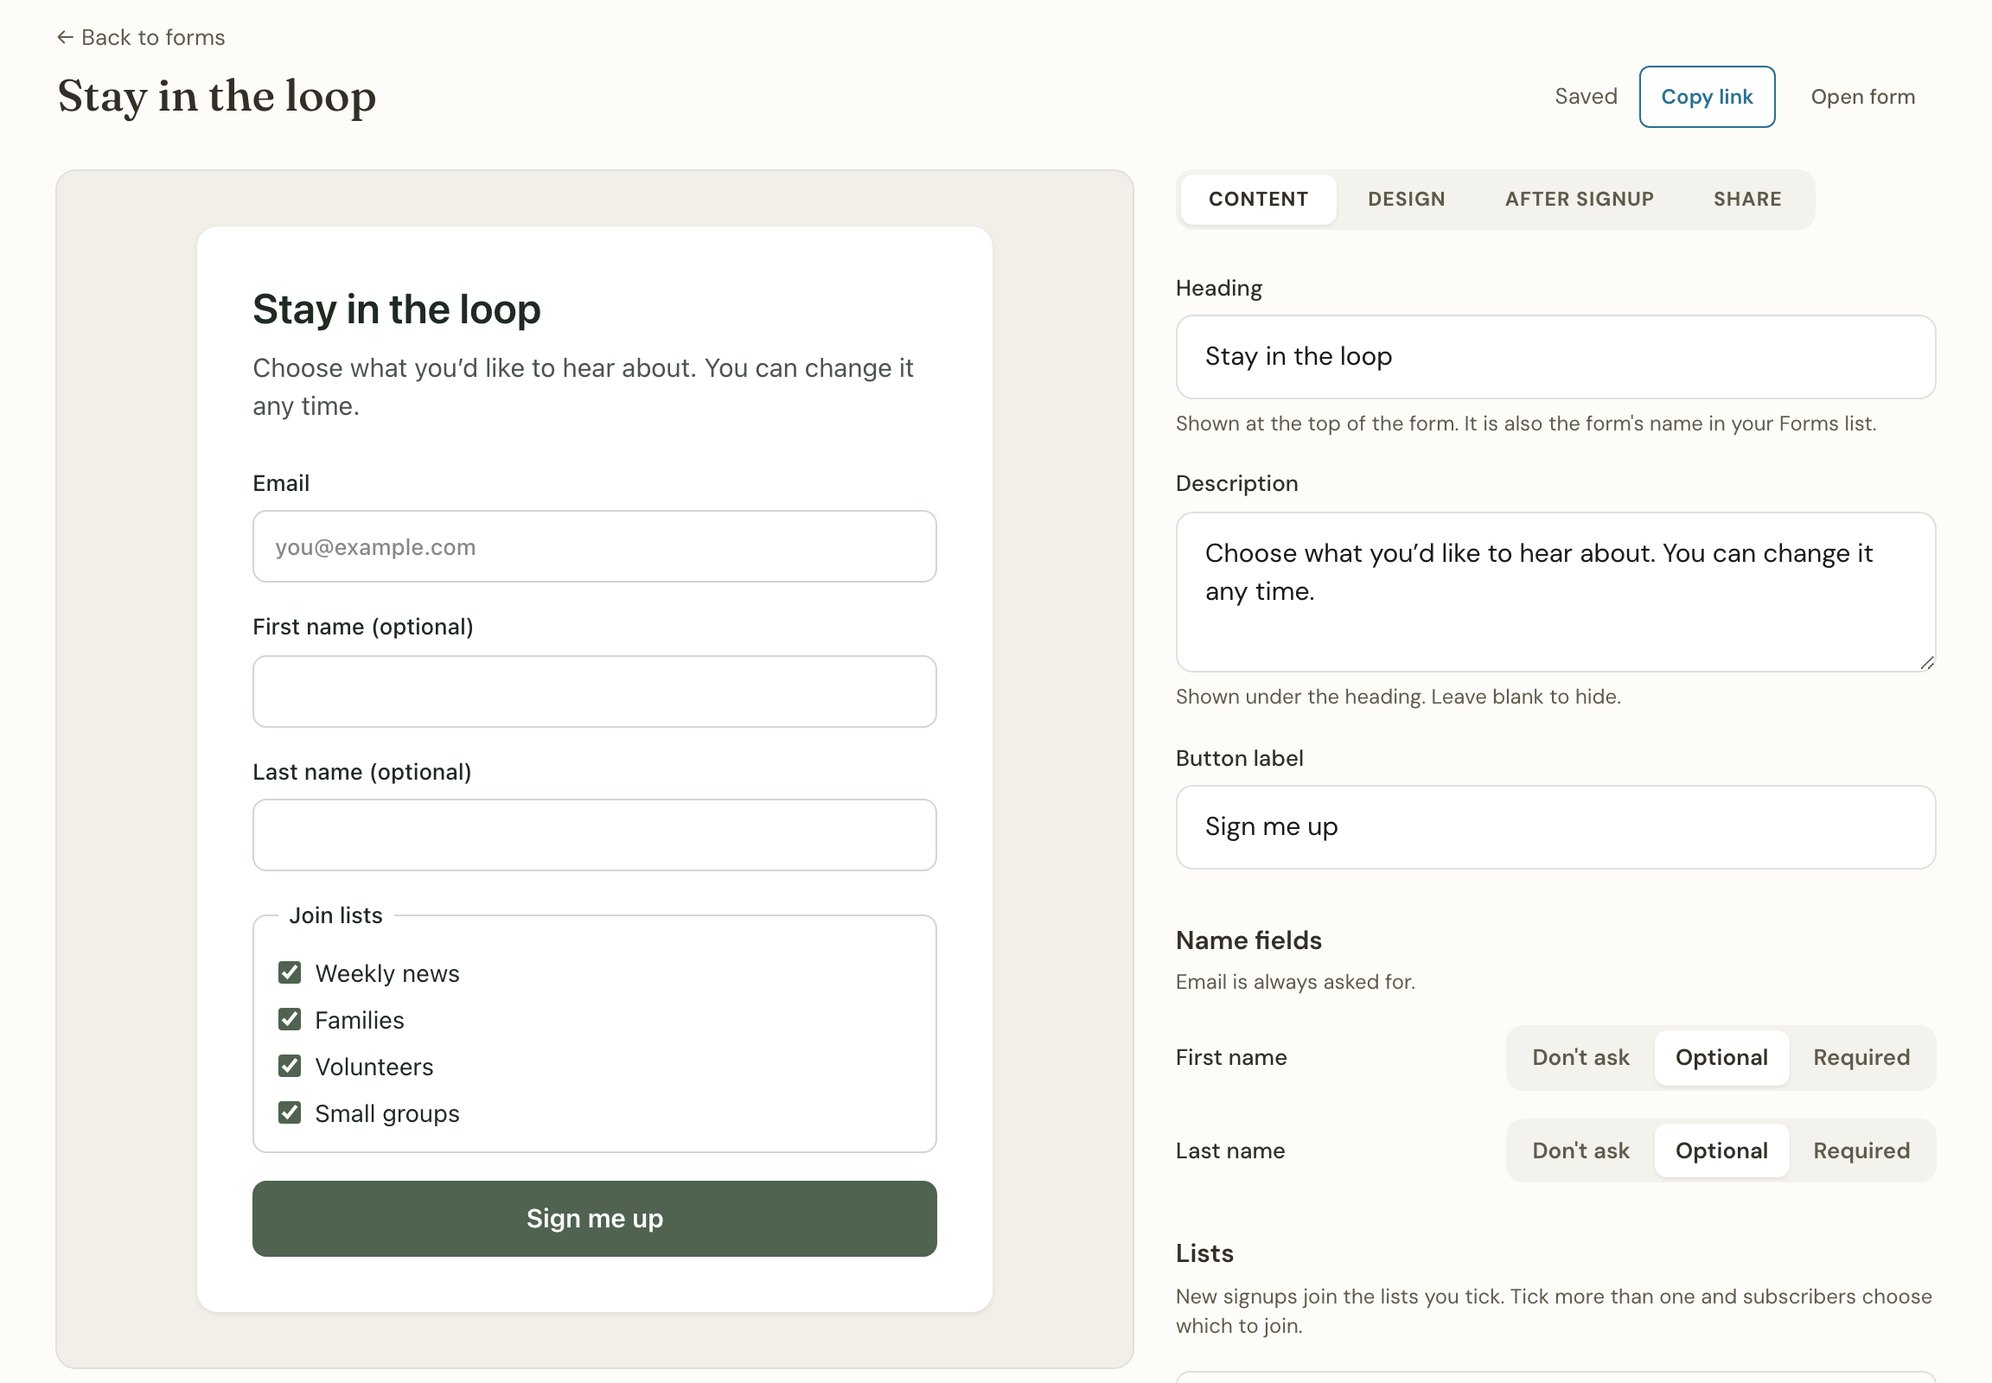
Task: Click 'Shown under the heading' helper text
Action: click(1398, 697)
